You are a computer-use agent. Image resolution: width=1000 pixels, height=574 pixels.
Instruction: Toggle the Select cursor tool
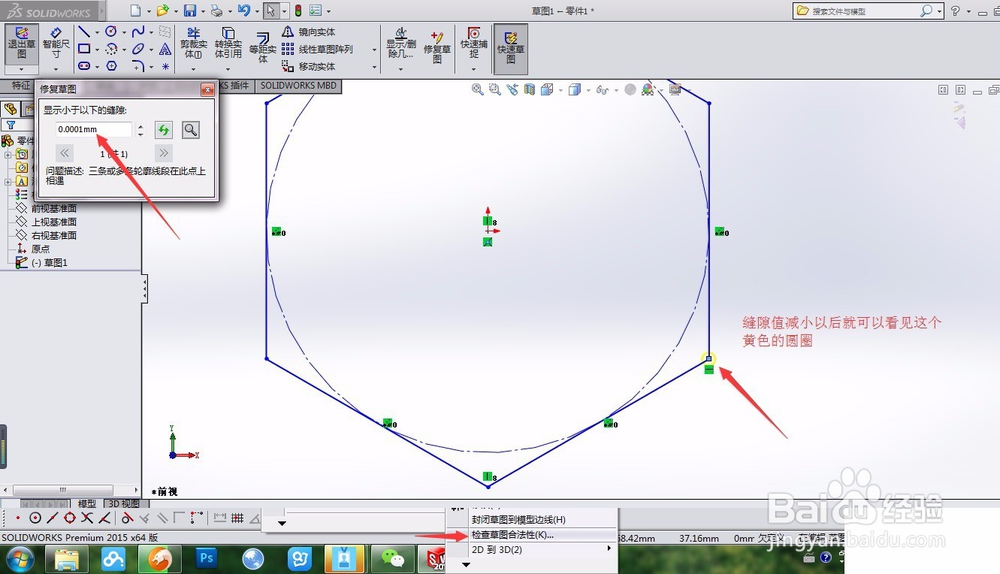pyautogui.click(x=270, y=10)
